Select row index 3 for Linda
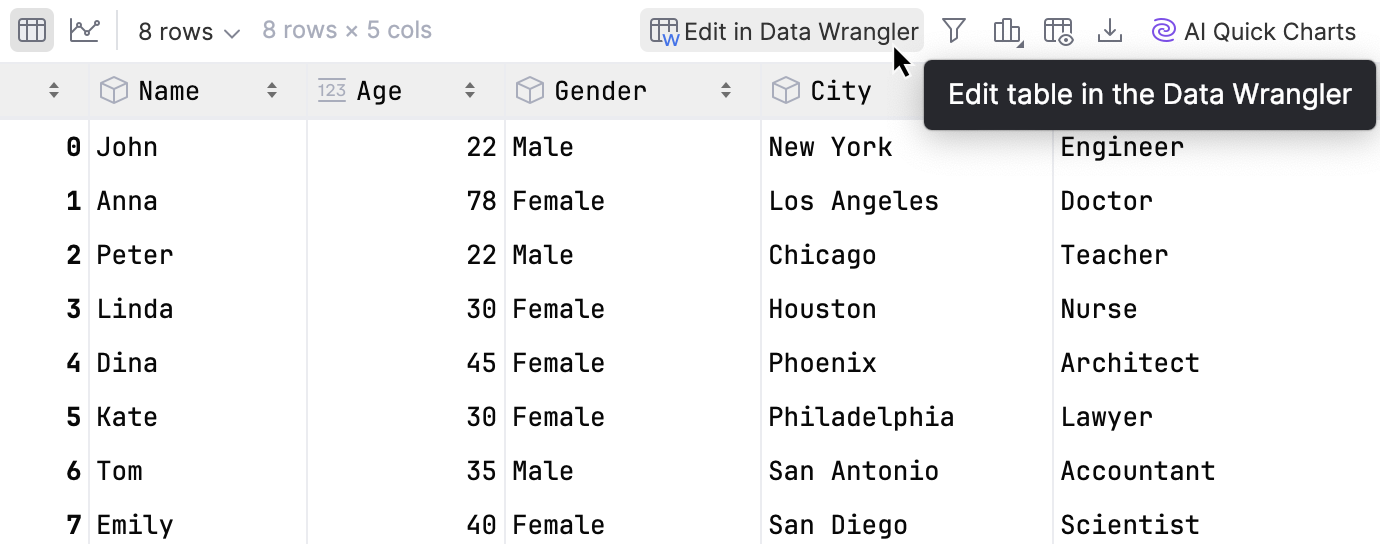The height and width of the screenshot is (544, 1380). pyautogui.click(x=73, y=309)
